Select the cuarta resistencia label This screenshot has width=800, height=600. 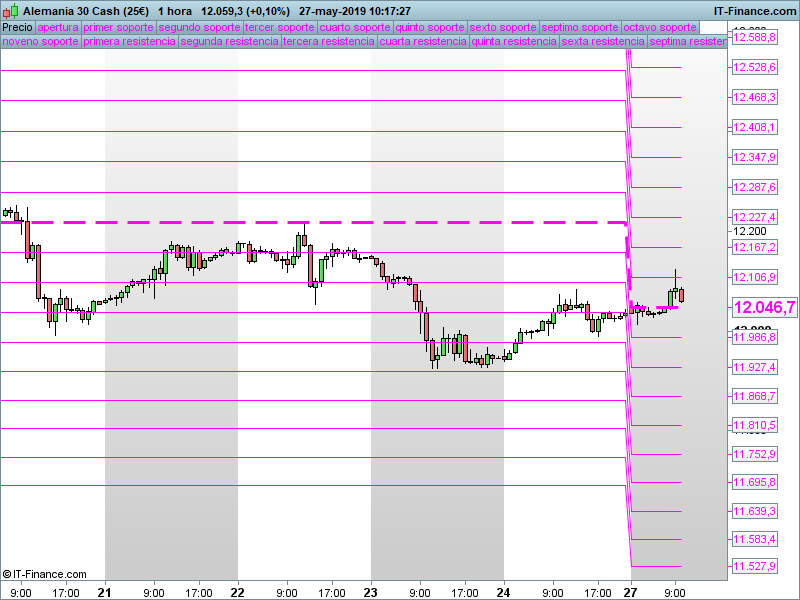click(423, 41)
